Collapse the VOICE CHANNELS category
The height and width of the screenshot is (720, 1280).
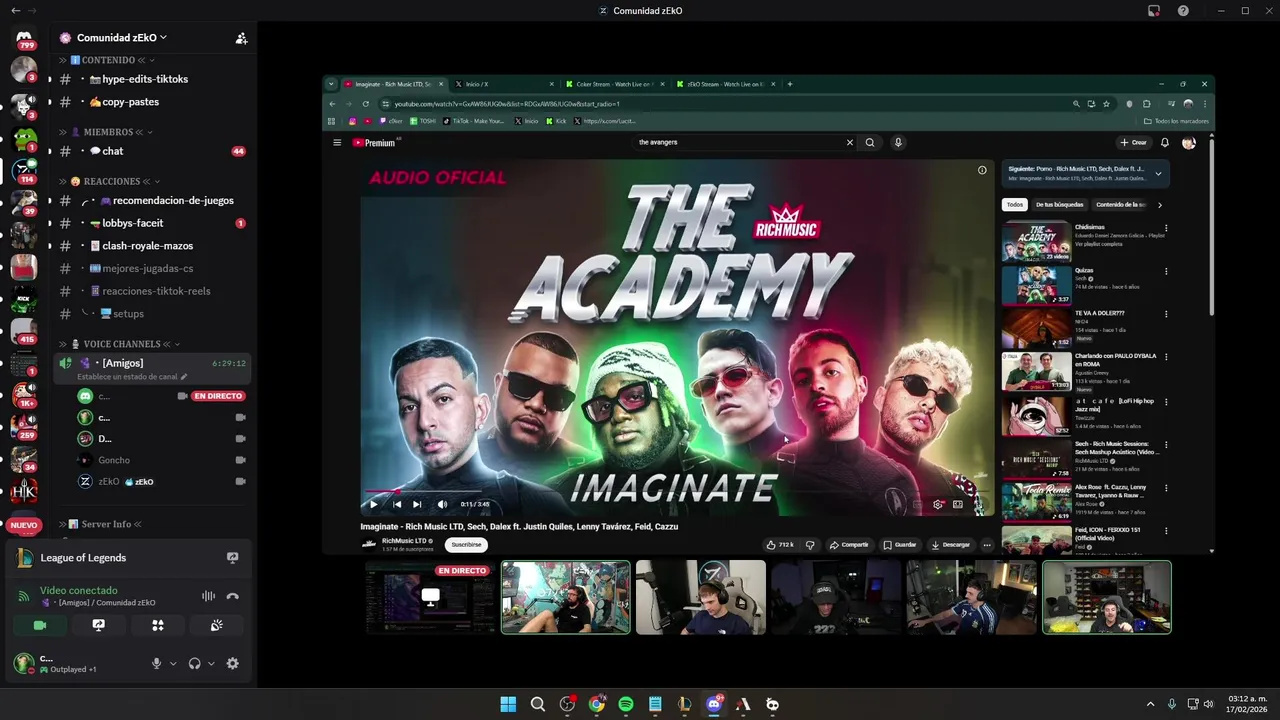pyautogui.click(x=122, y=344)
